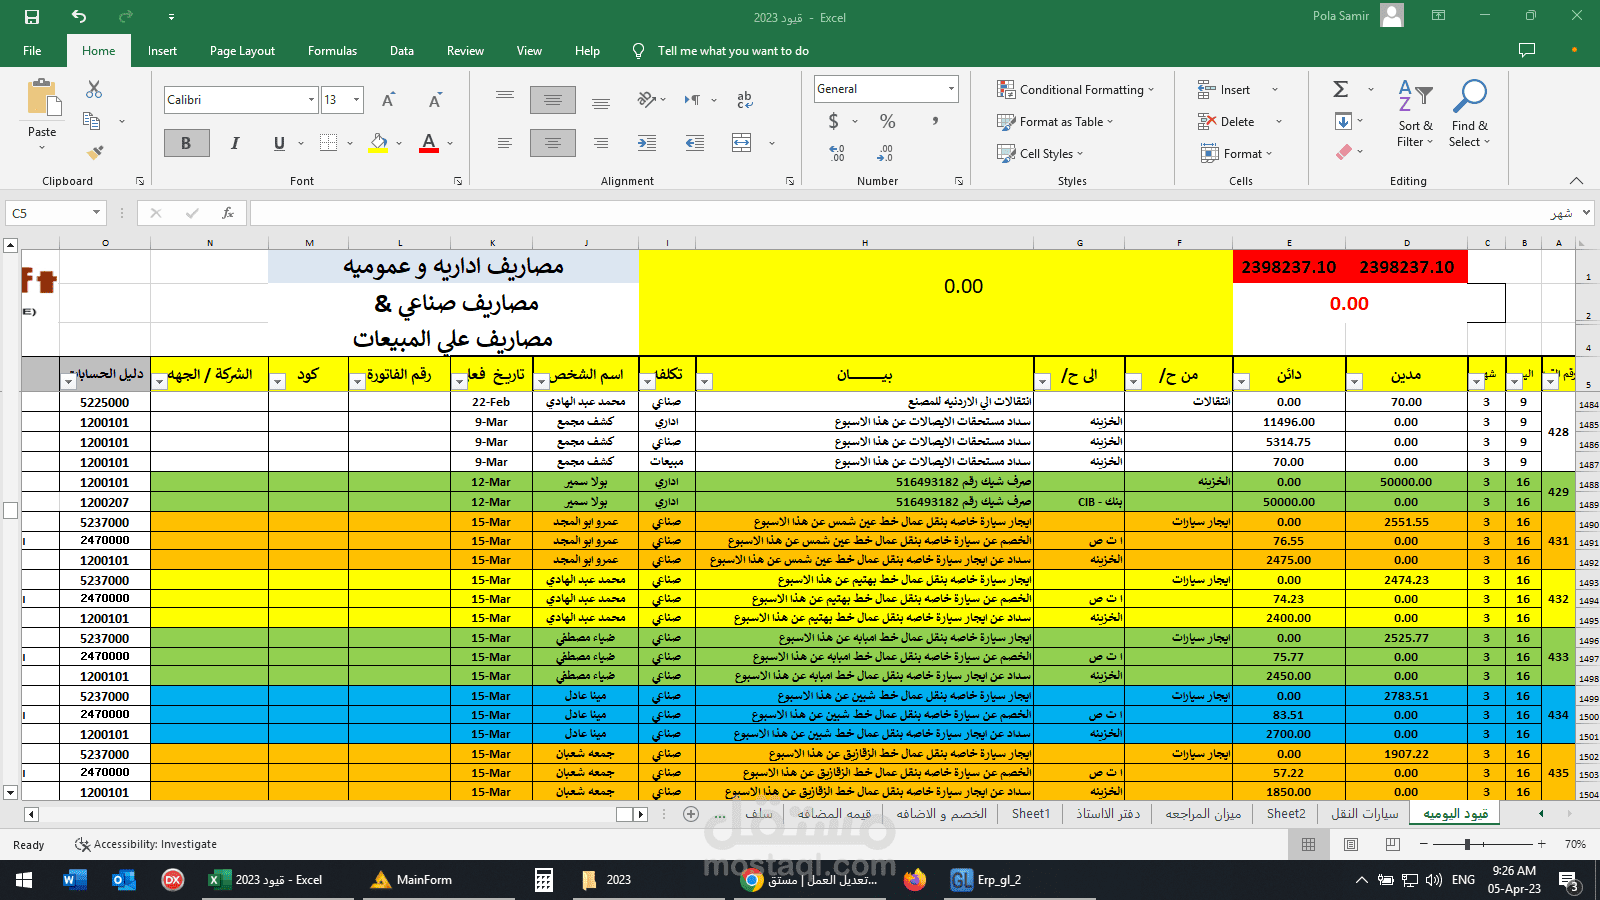The image size is (1600, 900).
Task: Click the Find & Select icon
Action: point(1469,114)
